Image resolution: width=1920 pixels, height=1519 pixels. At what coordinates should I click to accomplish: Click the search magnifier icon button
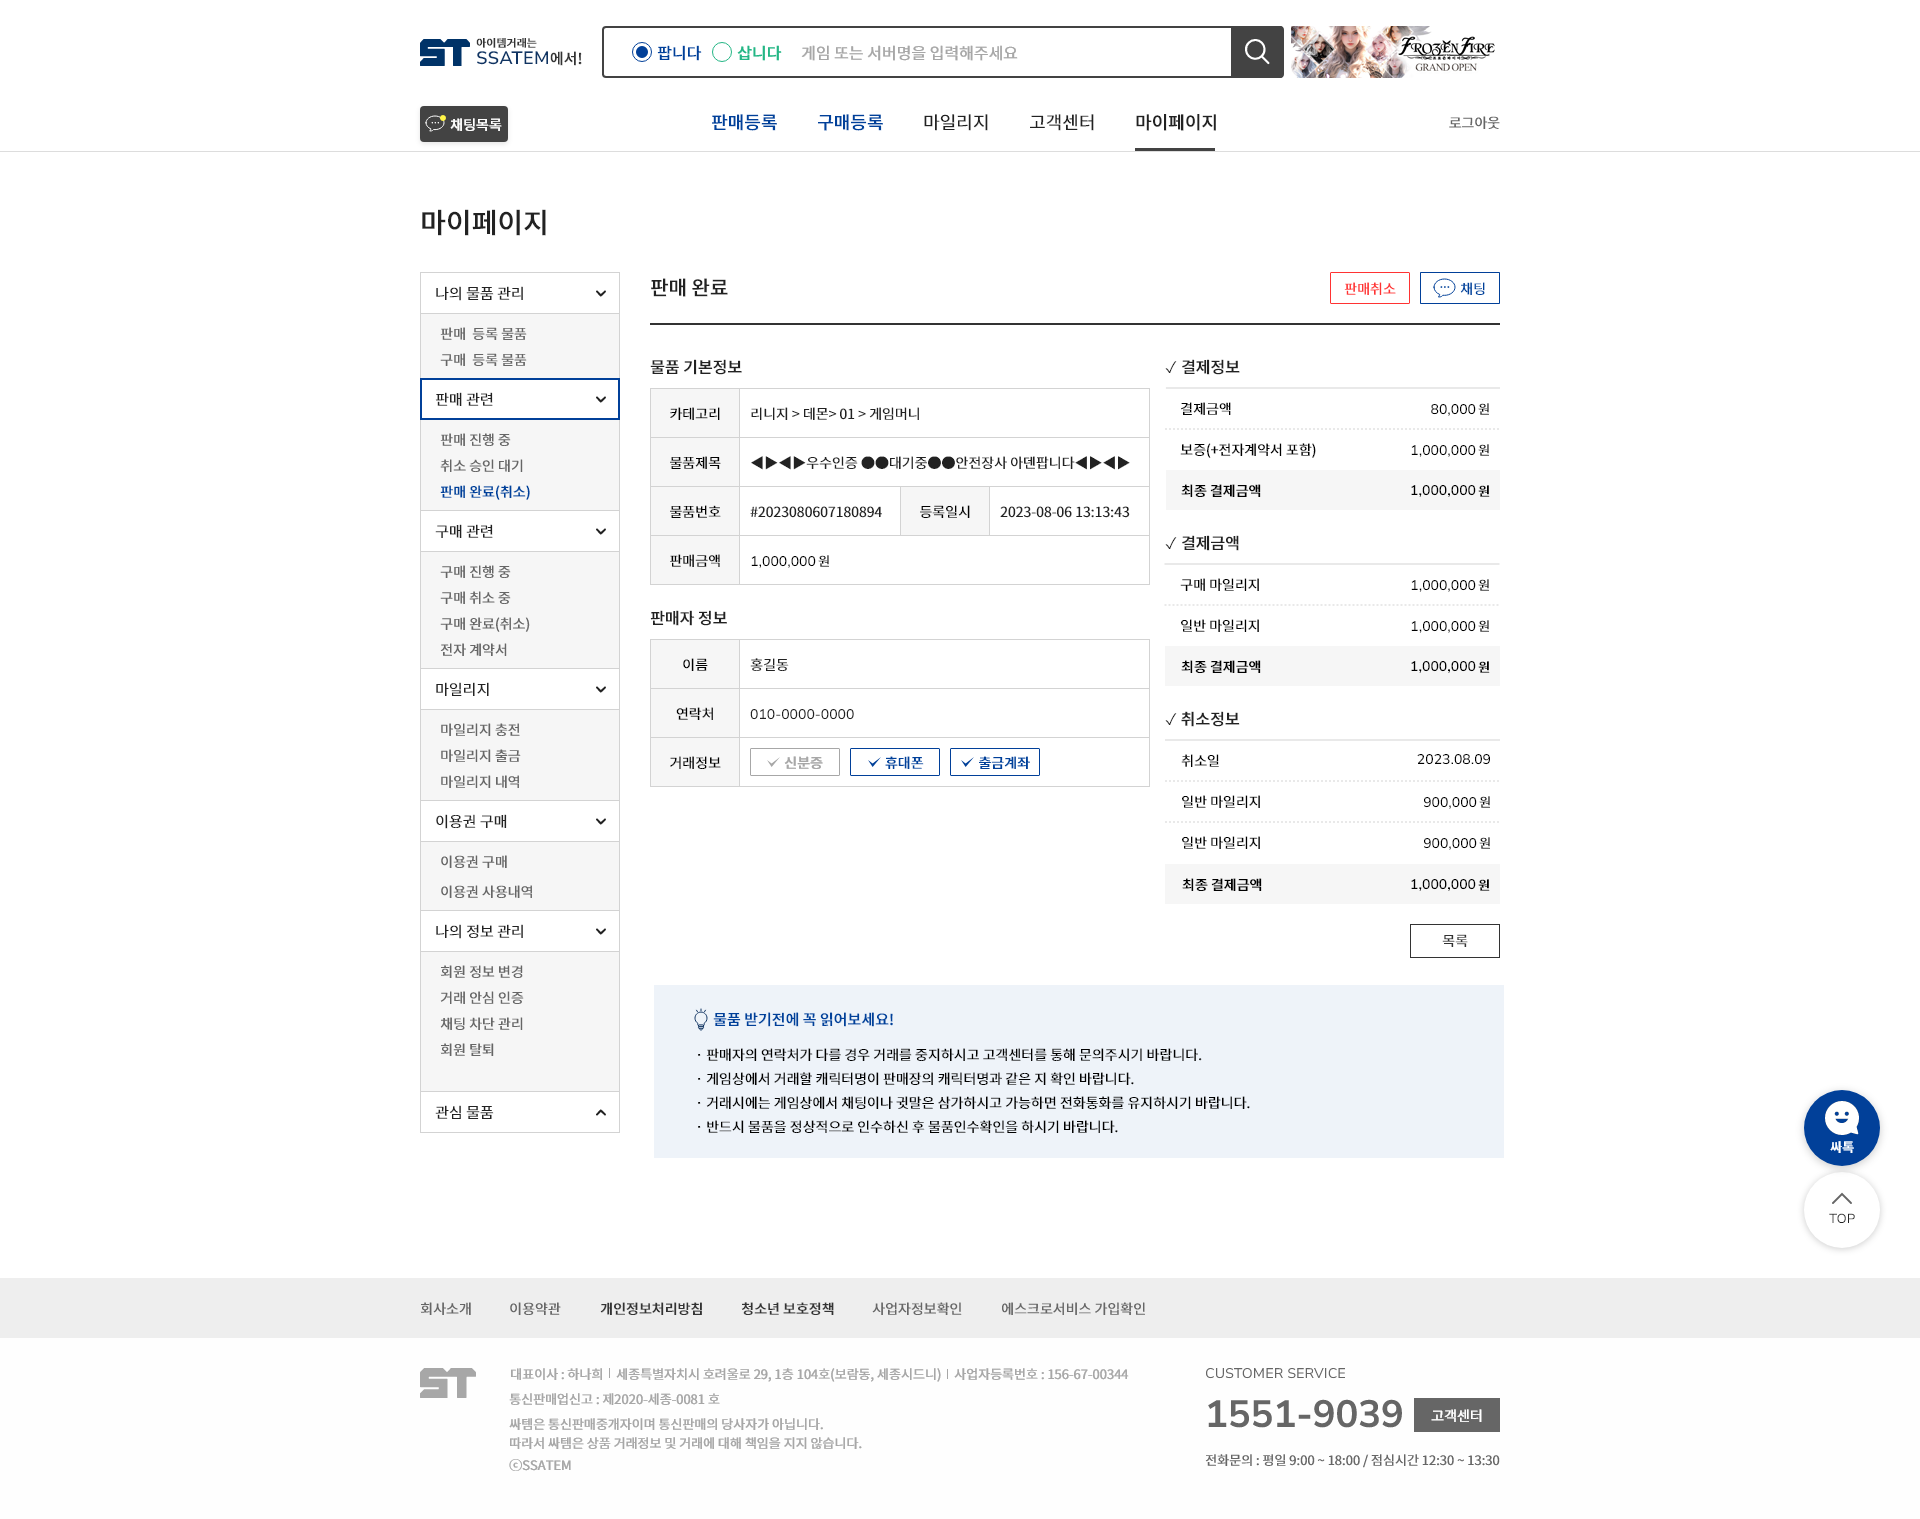(1257, 52)
